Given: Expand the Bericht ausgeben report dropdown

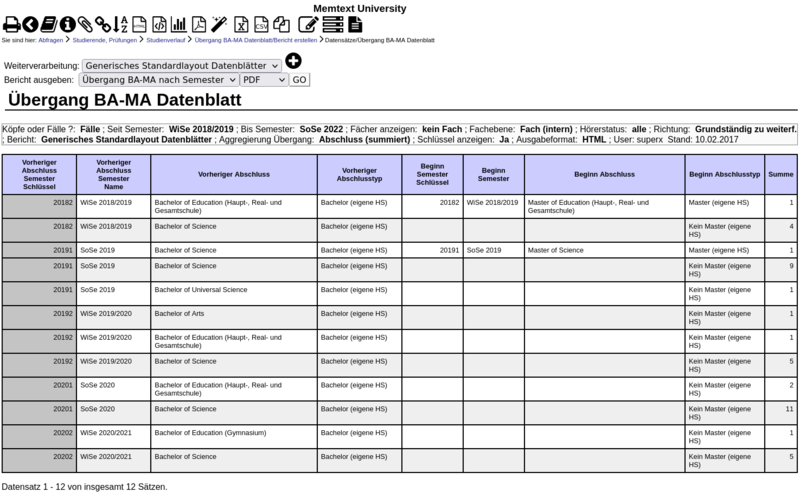Looking at the screenshot, I should point(158,79).
